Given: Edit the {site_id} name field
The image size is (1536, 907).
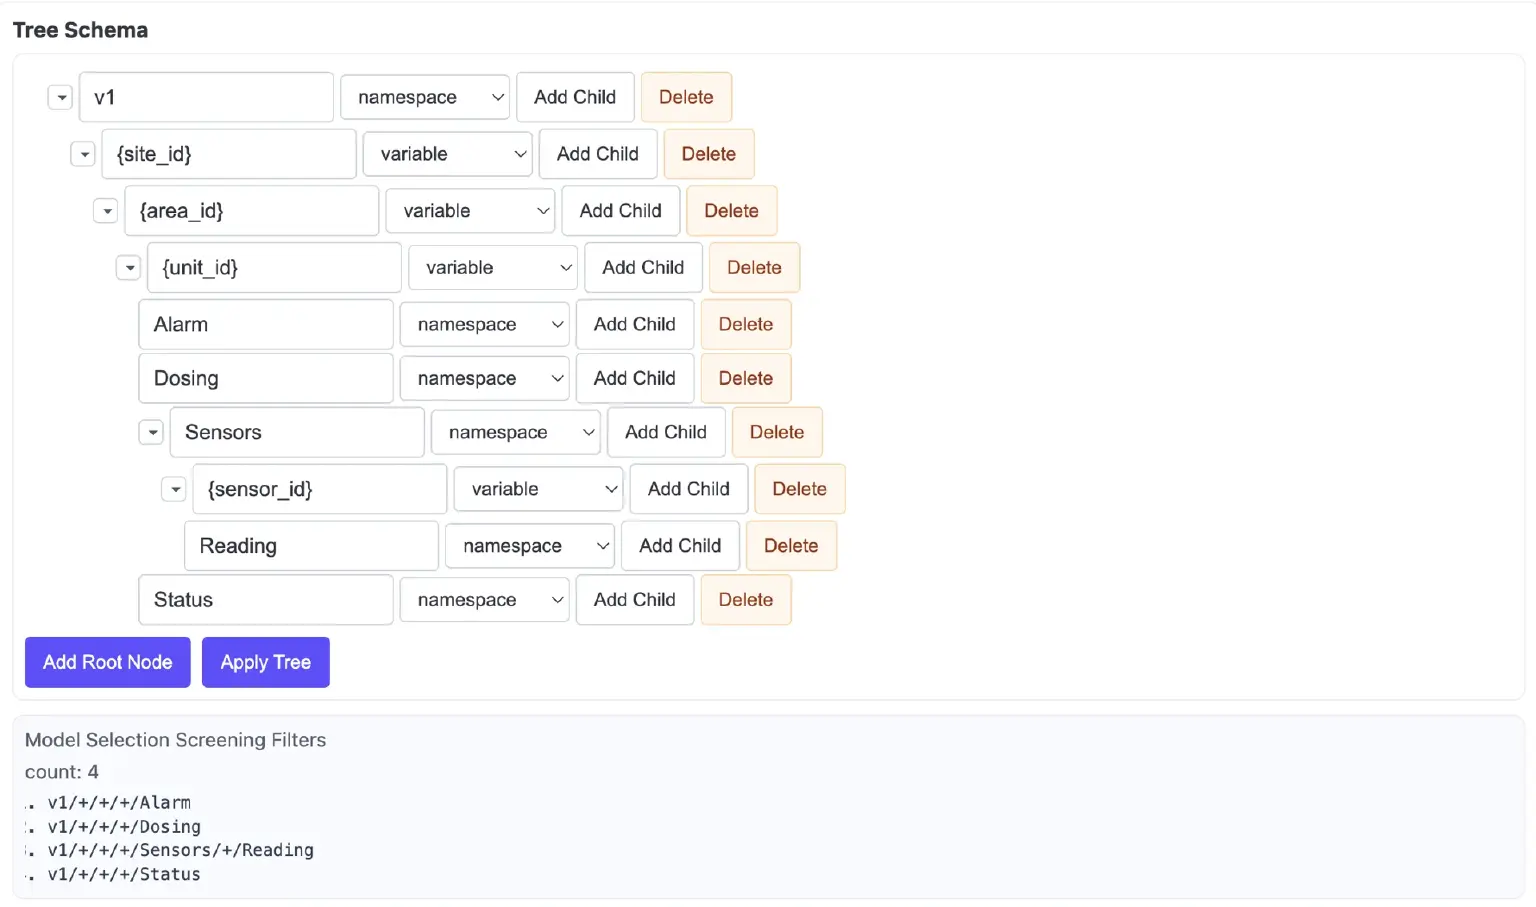Looking at the screenshot, I should (x=229, y=154).
